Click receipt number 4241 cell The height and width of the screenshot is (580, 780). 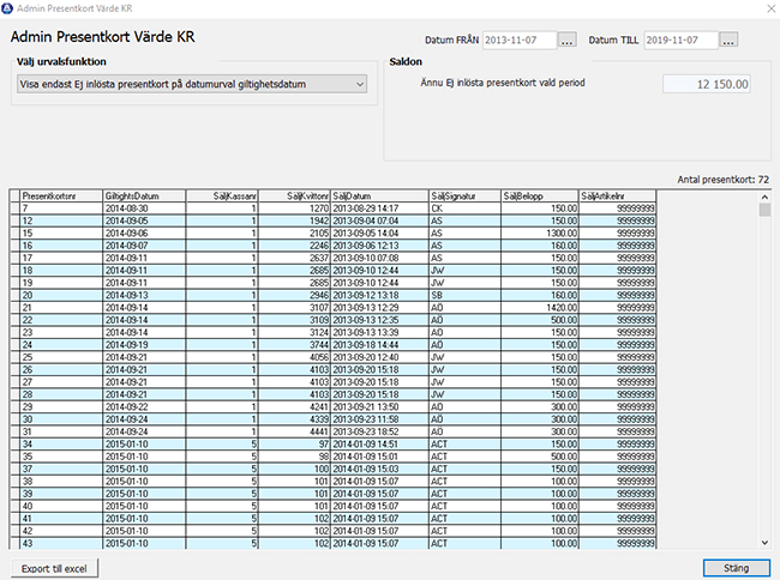point(294,407)
